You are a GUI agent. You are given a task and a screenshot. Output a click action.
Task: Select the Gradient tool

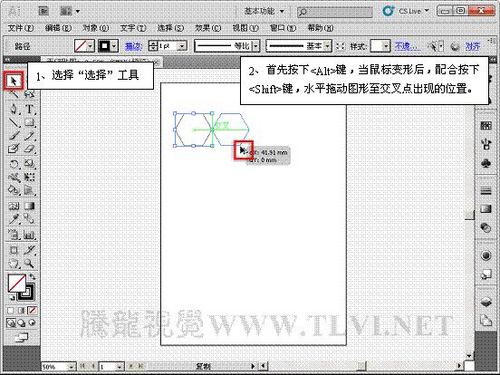pos(29,206)
